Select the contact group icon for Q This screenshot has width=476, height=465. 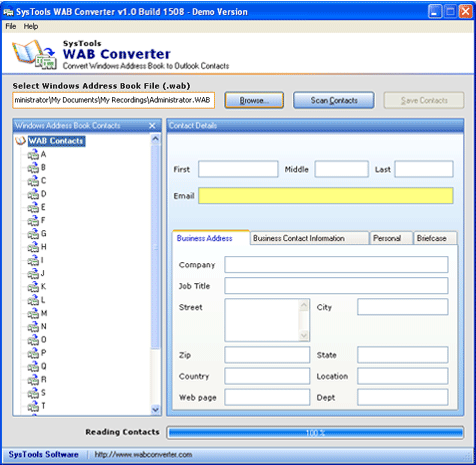point(33,366)
